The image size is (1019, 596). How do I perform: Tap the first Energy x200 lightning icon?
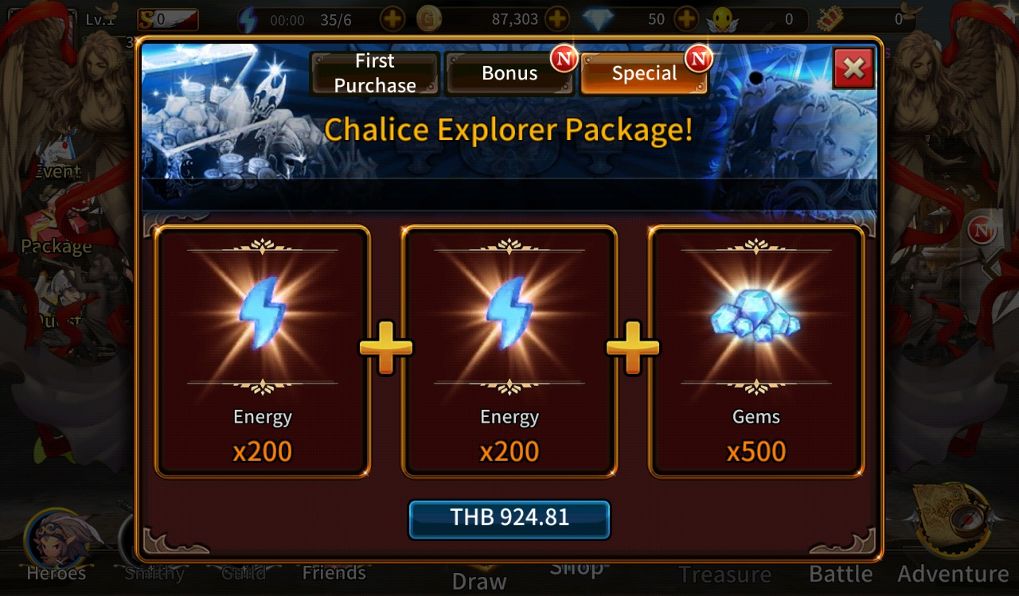click(x=263, y=313)
